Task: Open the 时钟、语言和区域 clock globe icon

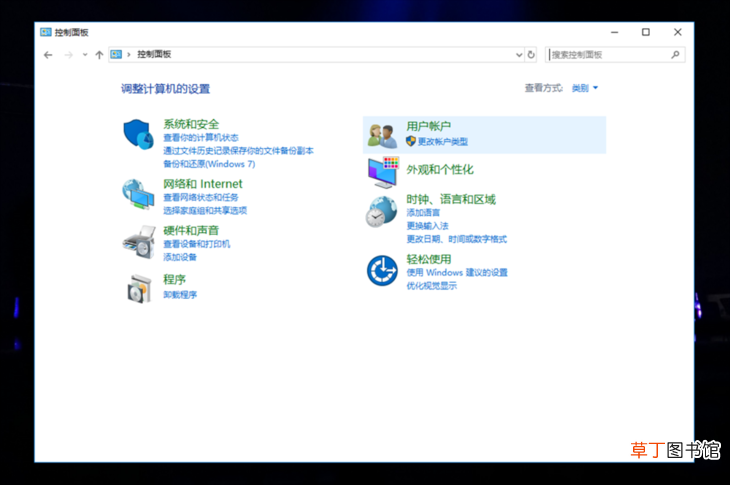Action: pos(381,212)
